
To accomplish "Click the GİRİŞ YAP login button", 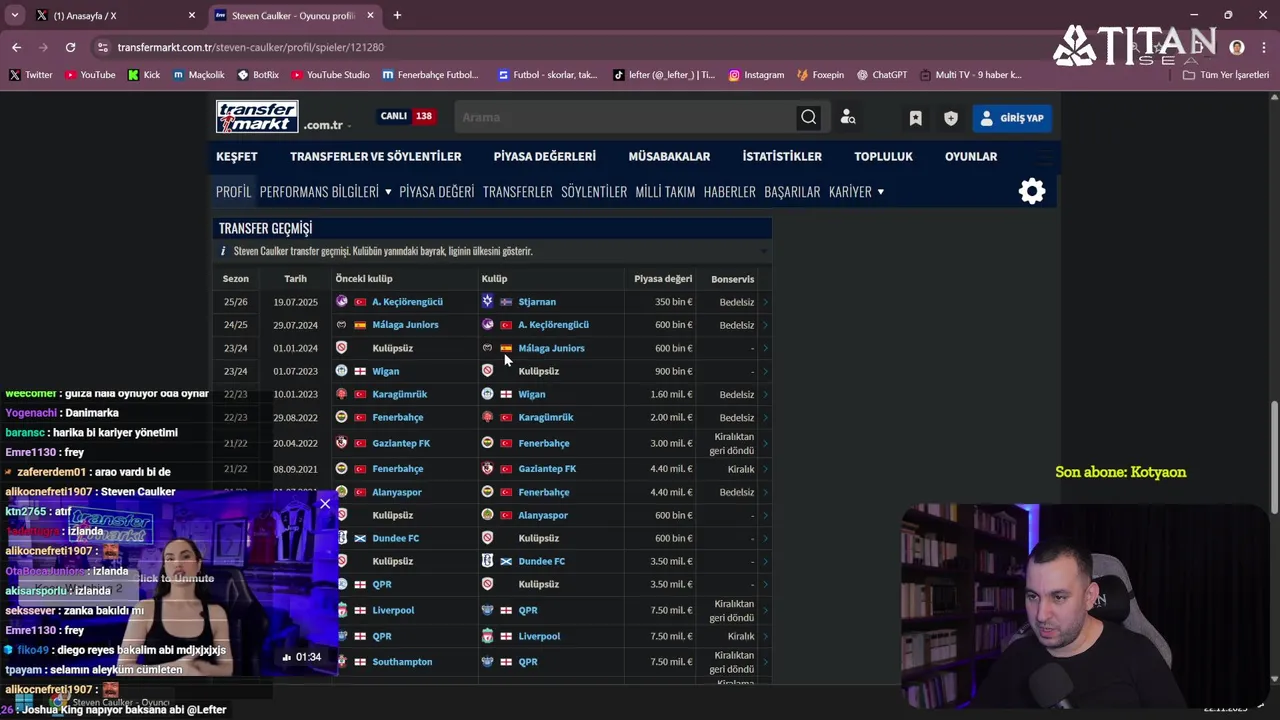I will pos(1012,118).
